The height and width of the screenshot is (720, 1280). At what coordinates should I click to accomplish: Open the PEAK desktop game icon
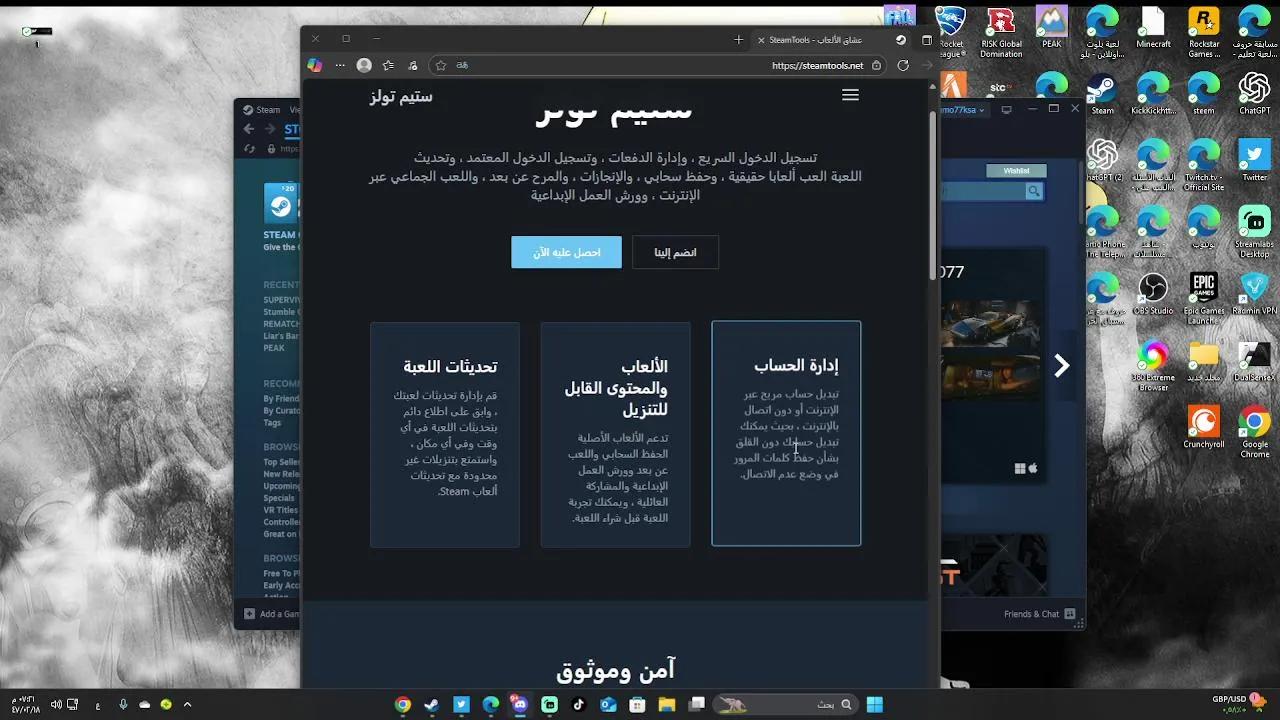[x=1051, y=28]
